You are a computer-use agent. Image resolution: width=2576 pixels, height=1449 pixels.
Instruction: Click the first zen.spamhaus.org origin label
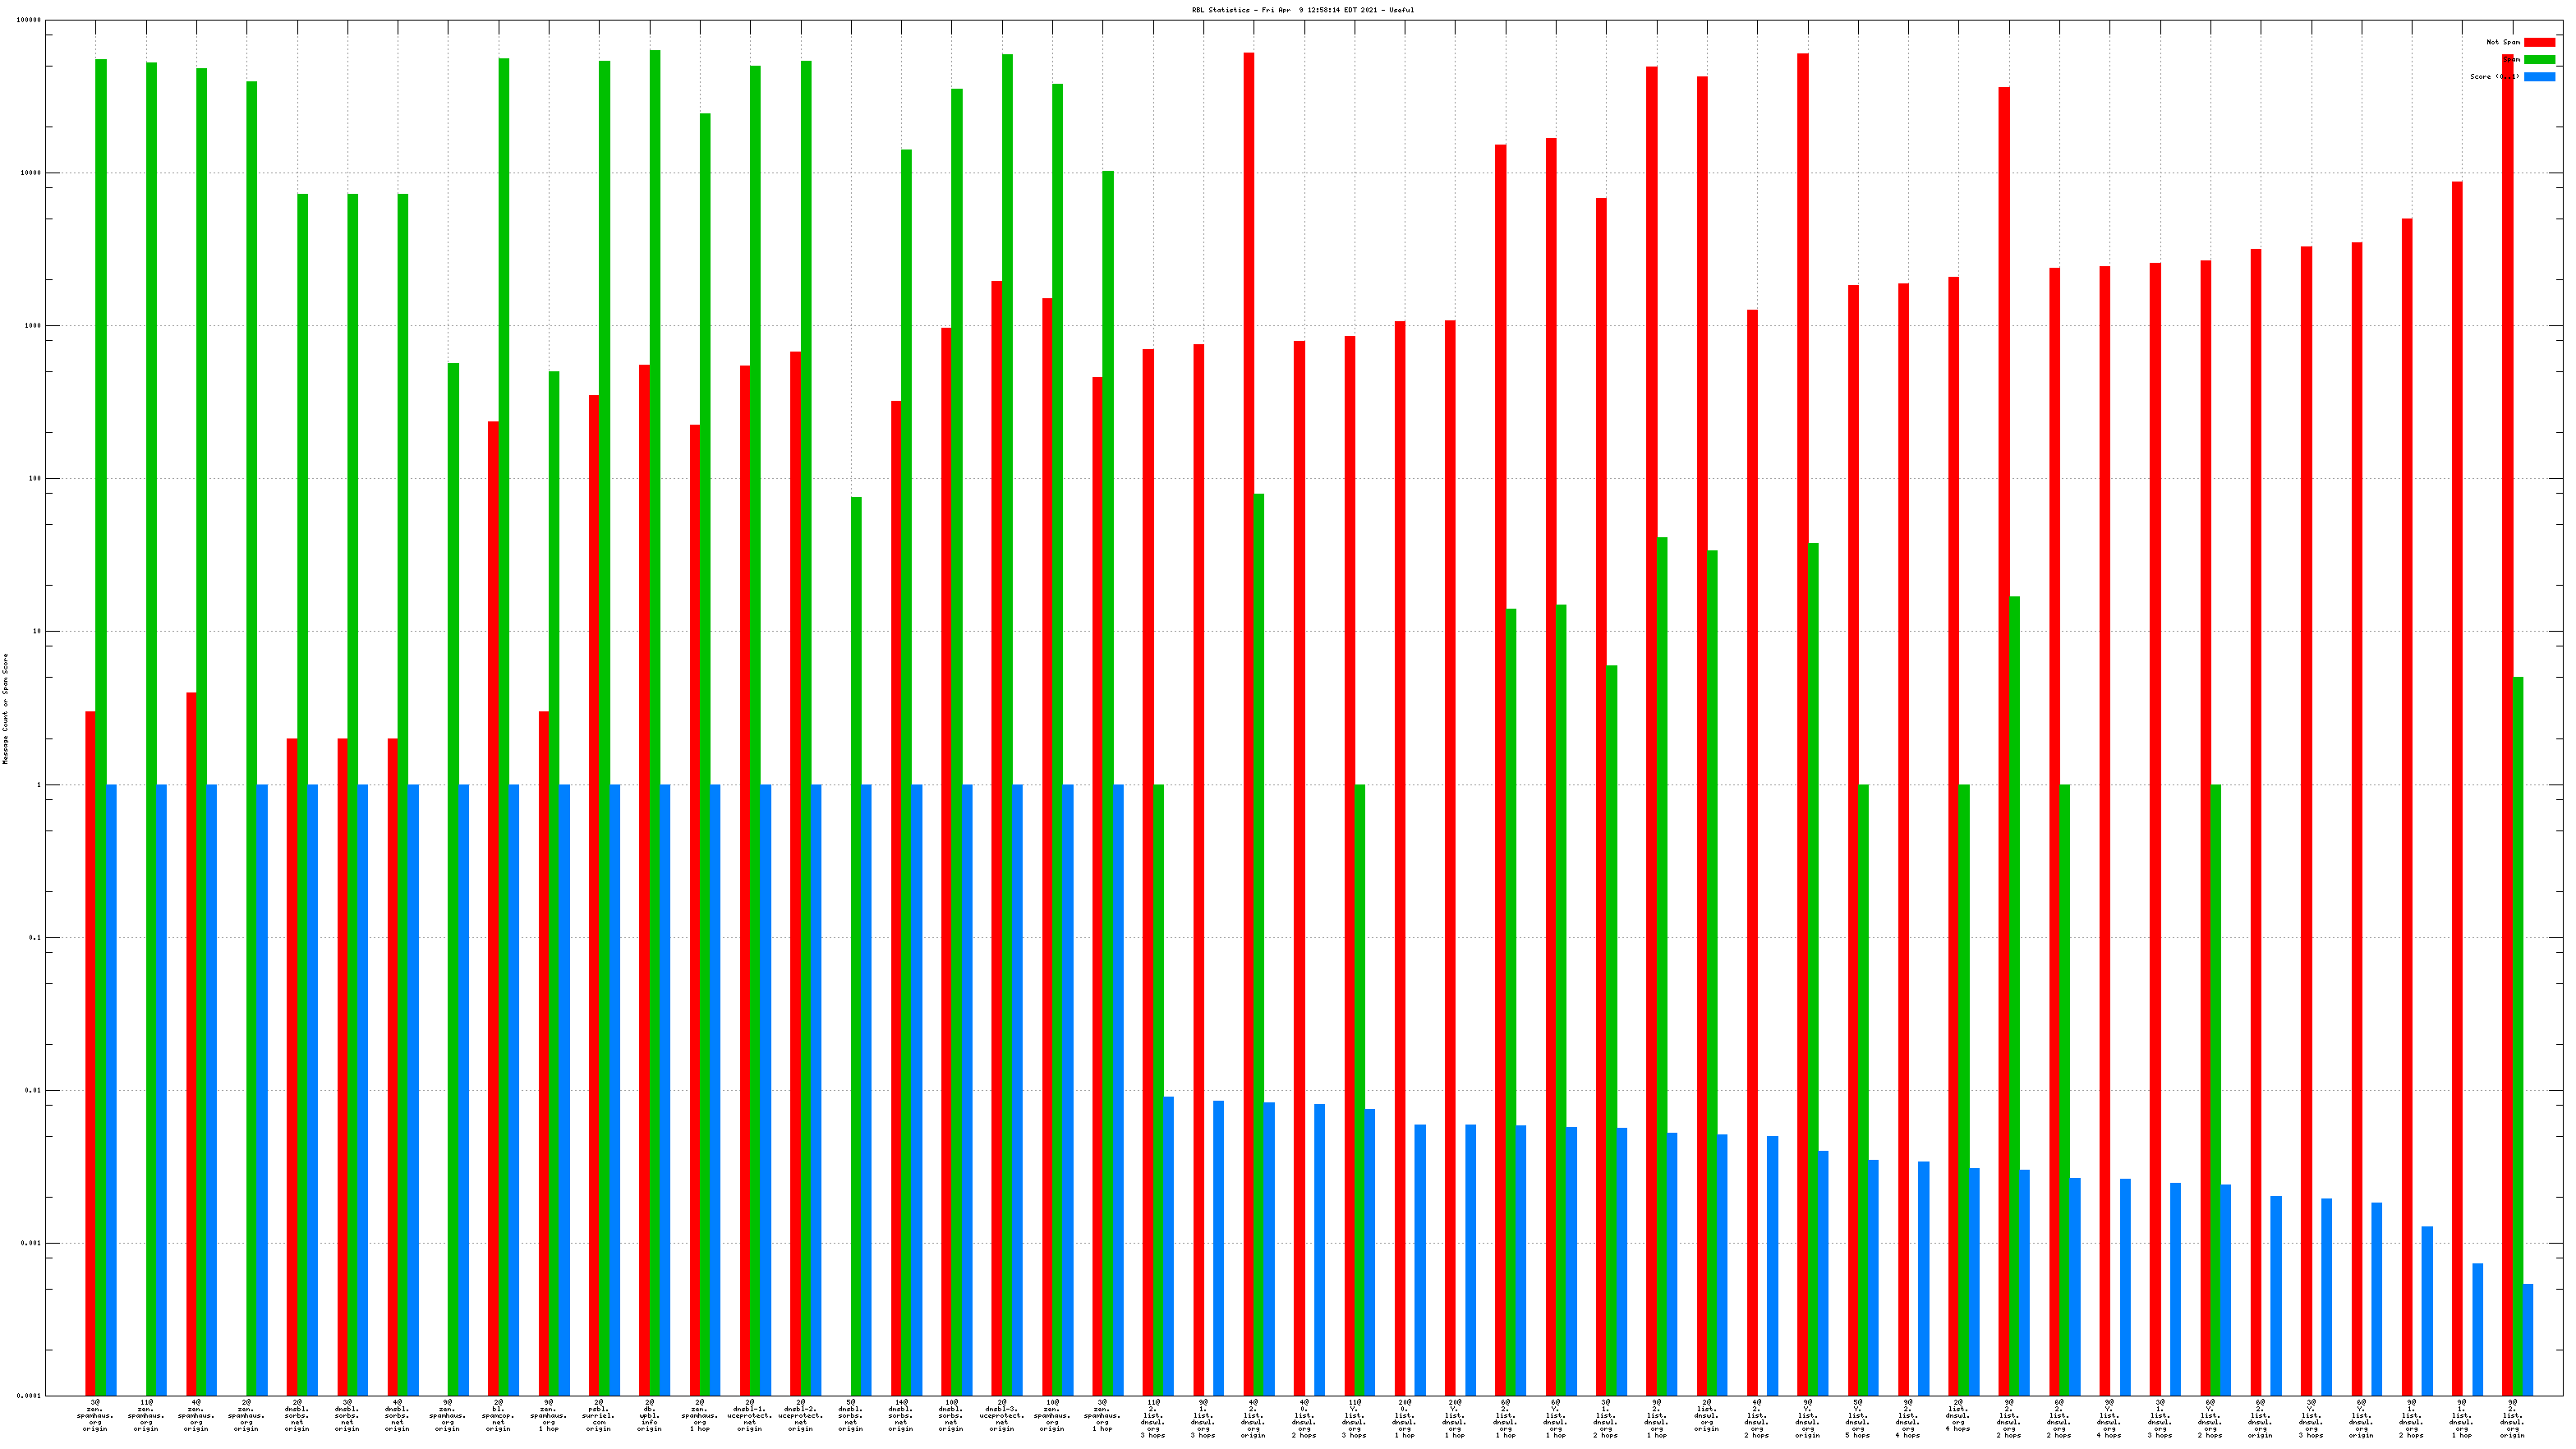point(95,1416)
